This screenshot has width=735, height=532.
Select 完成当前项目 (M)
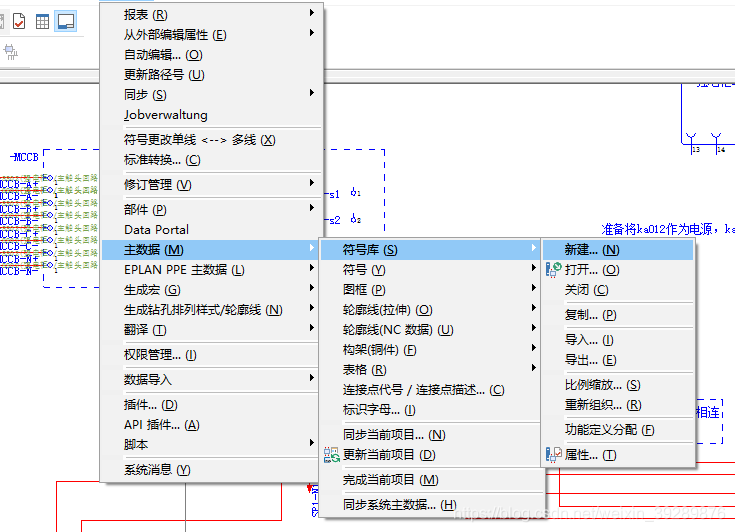[x=430, y=480]
